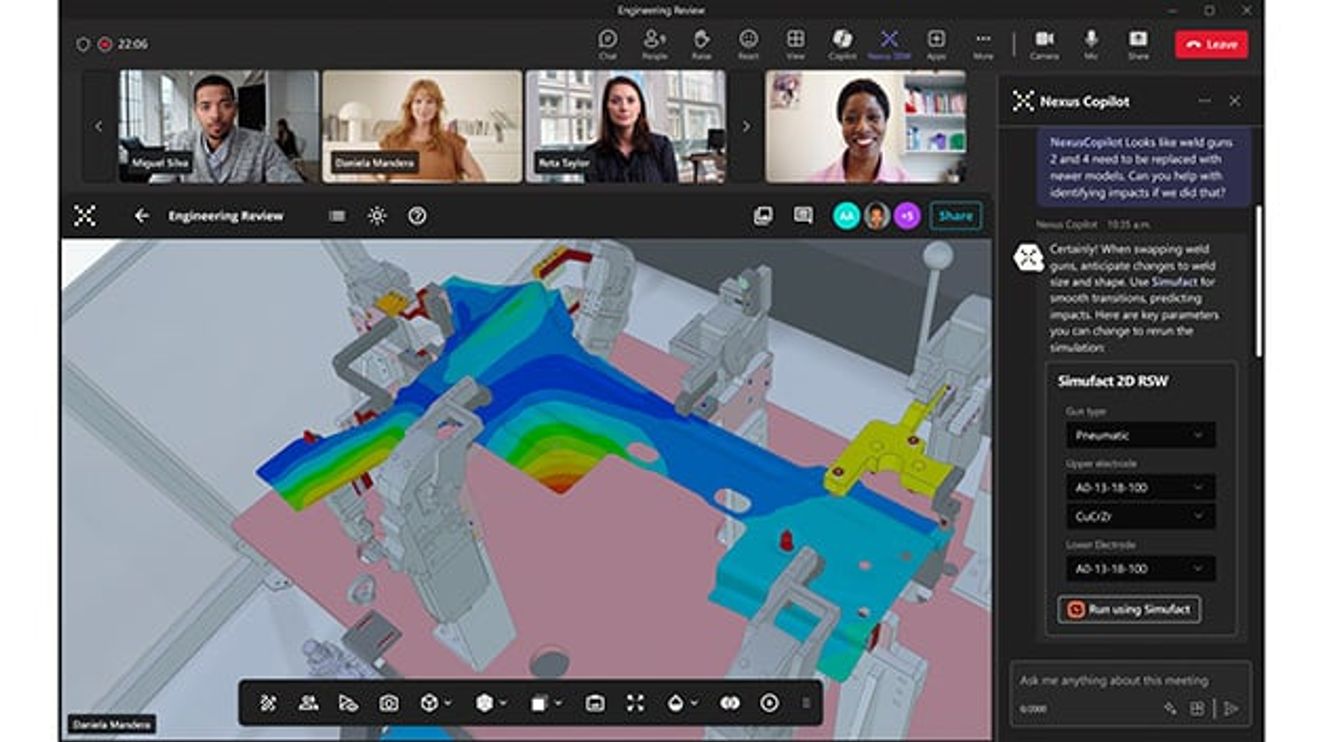
Task: Open the Apps menu in meeting toolbar
Action: [x=936, y=43]
